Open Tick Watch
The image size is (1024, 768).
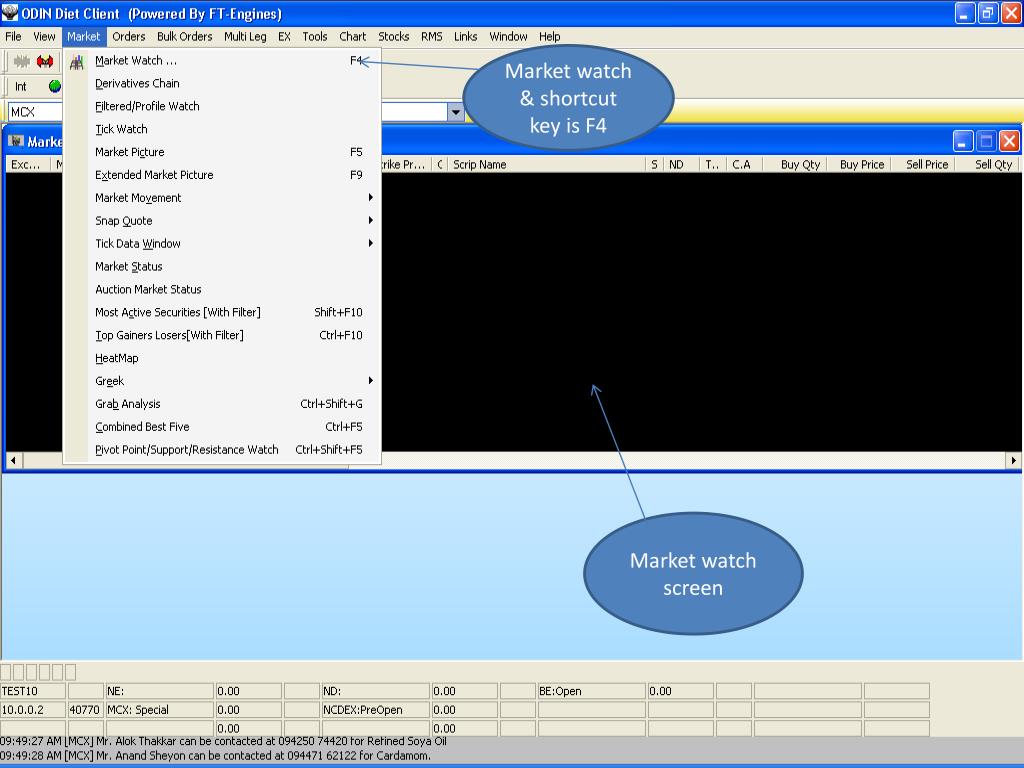point(222,129)
